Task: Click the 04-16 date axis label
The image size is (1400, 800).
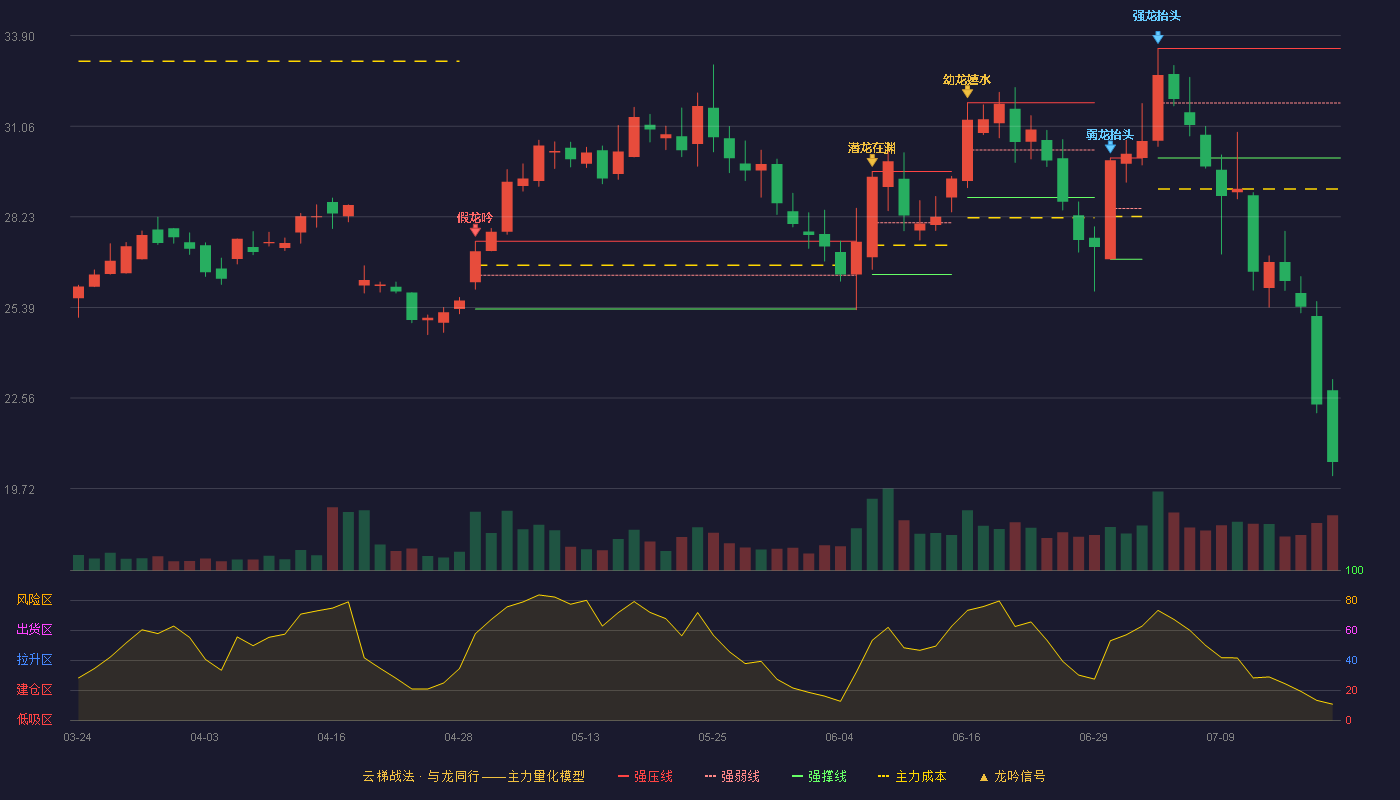Action: (x=331, y=737)
